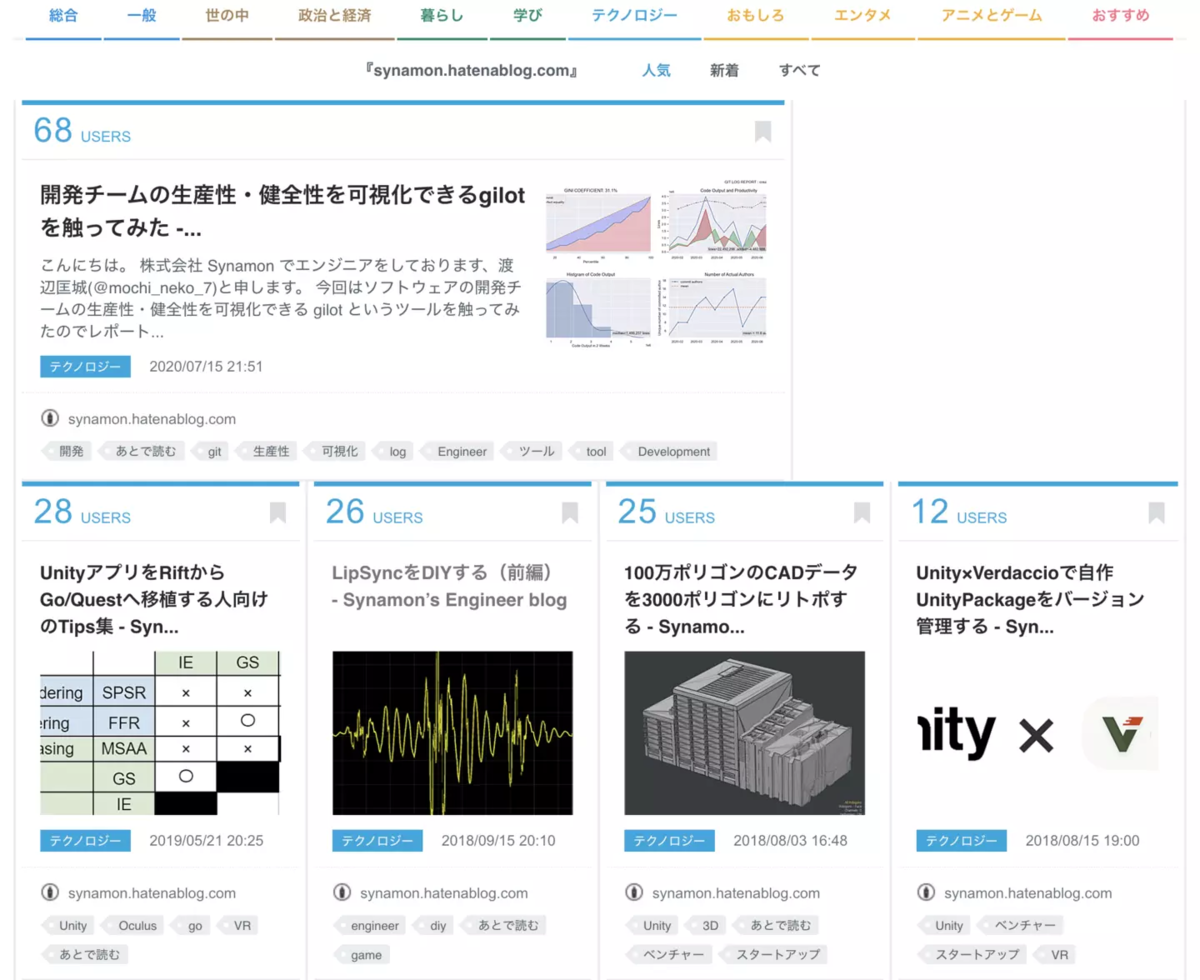Open 100万ポリゴンのCADデータ article title

741,600
